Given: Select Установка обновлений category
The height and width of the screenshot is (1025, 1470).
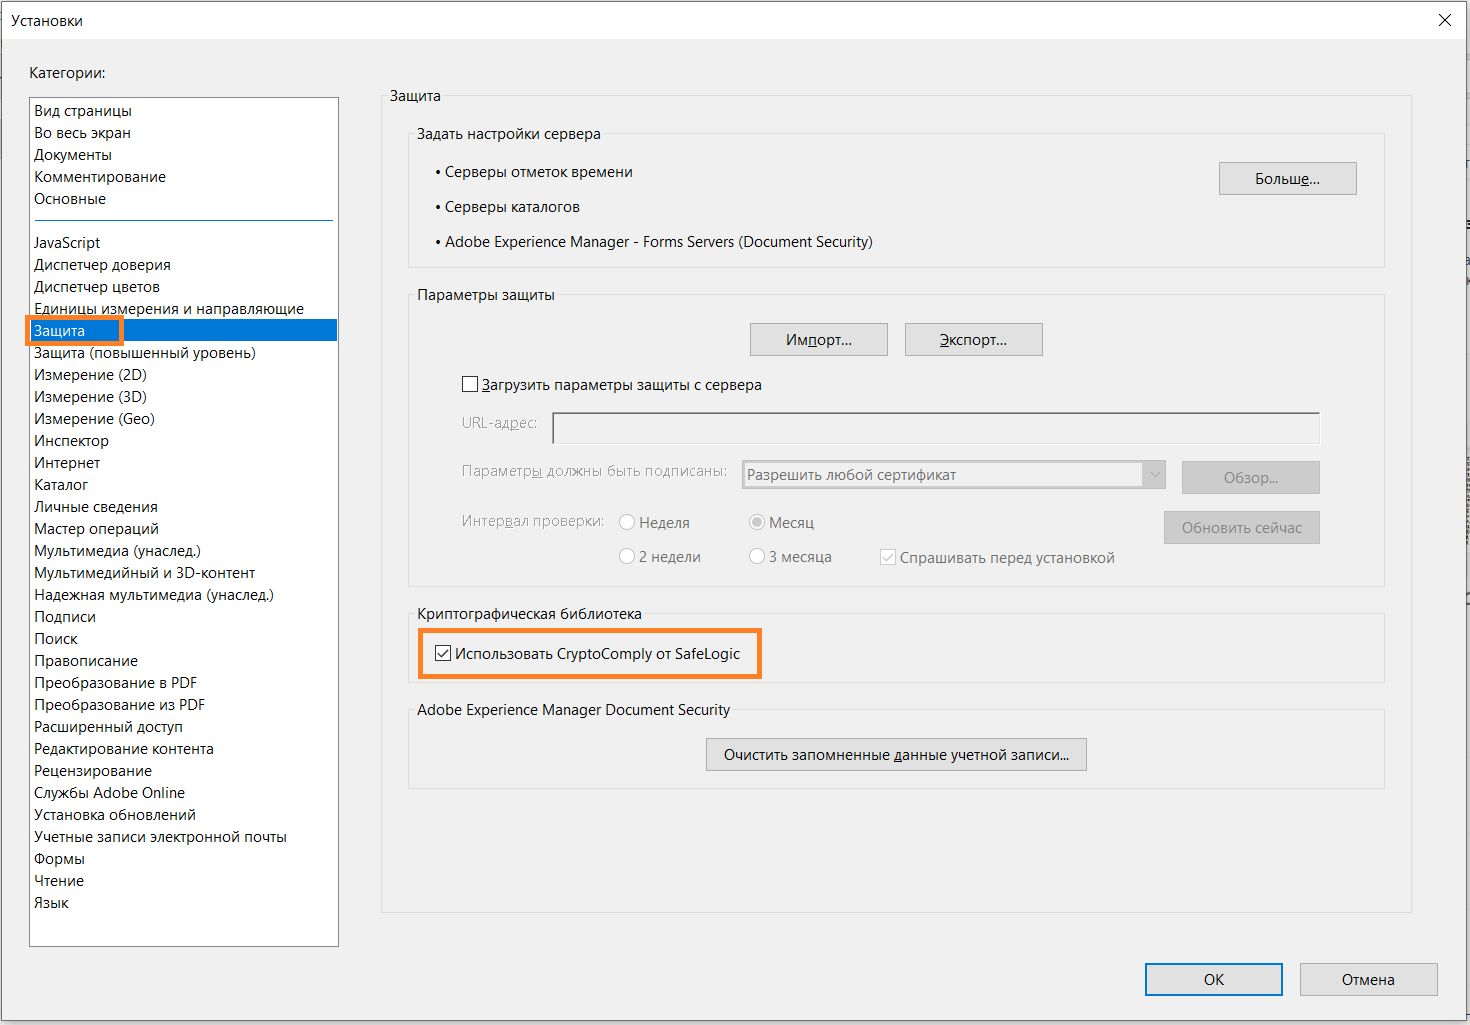Looking at the screenshot, I should point(184,815).
